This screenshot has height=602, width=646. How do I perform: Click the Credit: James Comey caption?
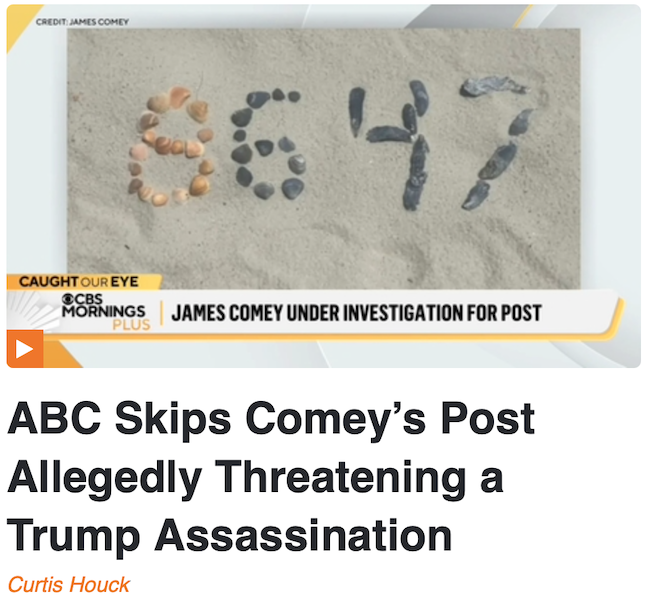82,22
